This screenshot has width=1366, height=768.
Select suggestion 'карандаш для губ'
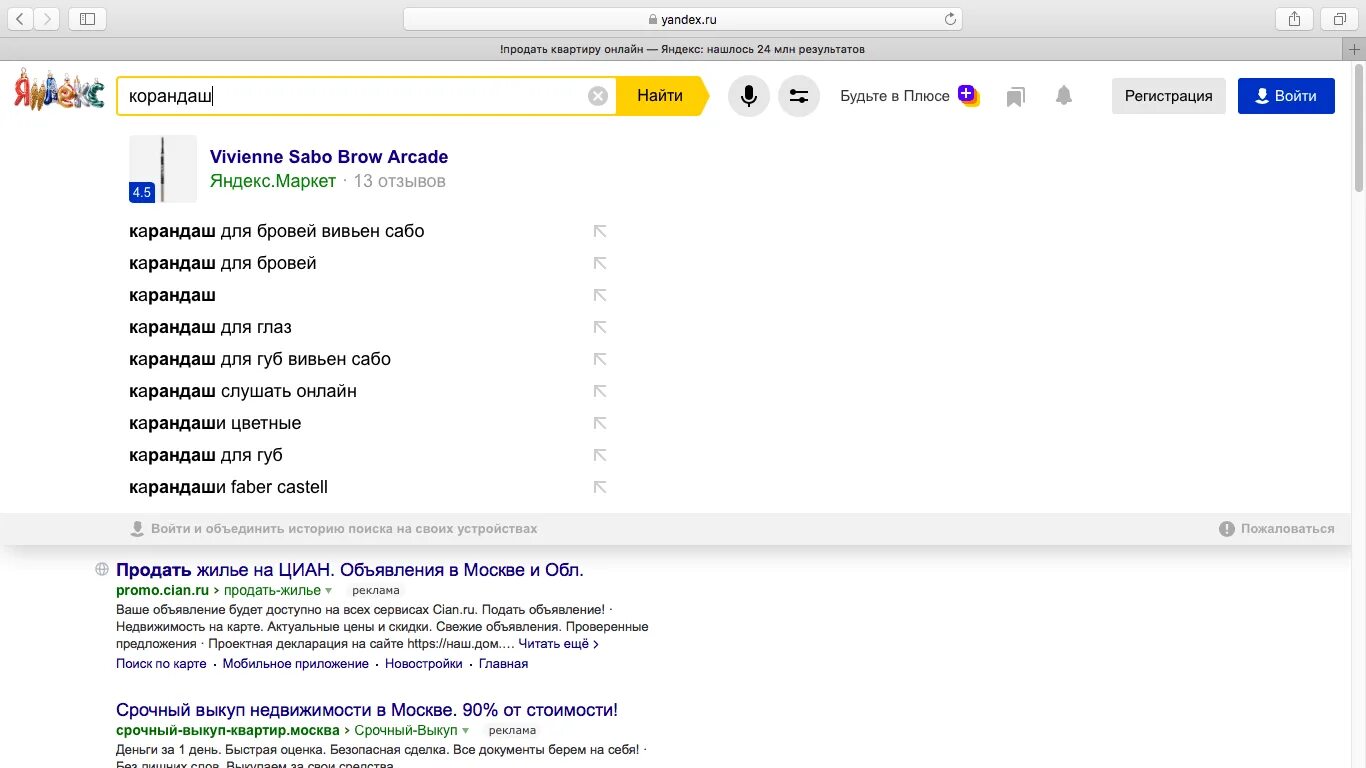click(206, 455)
